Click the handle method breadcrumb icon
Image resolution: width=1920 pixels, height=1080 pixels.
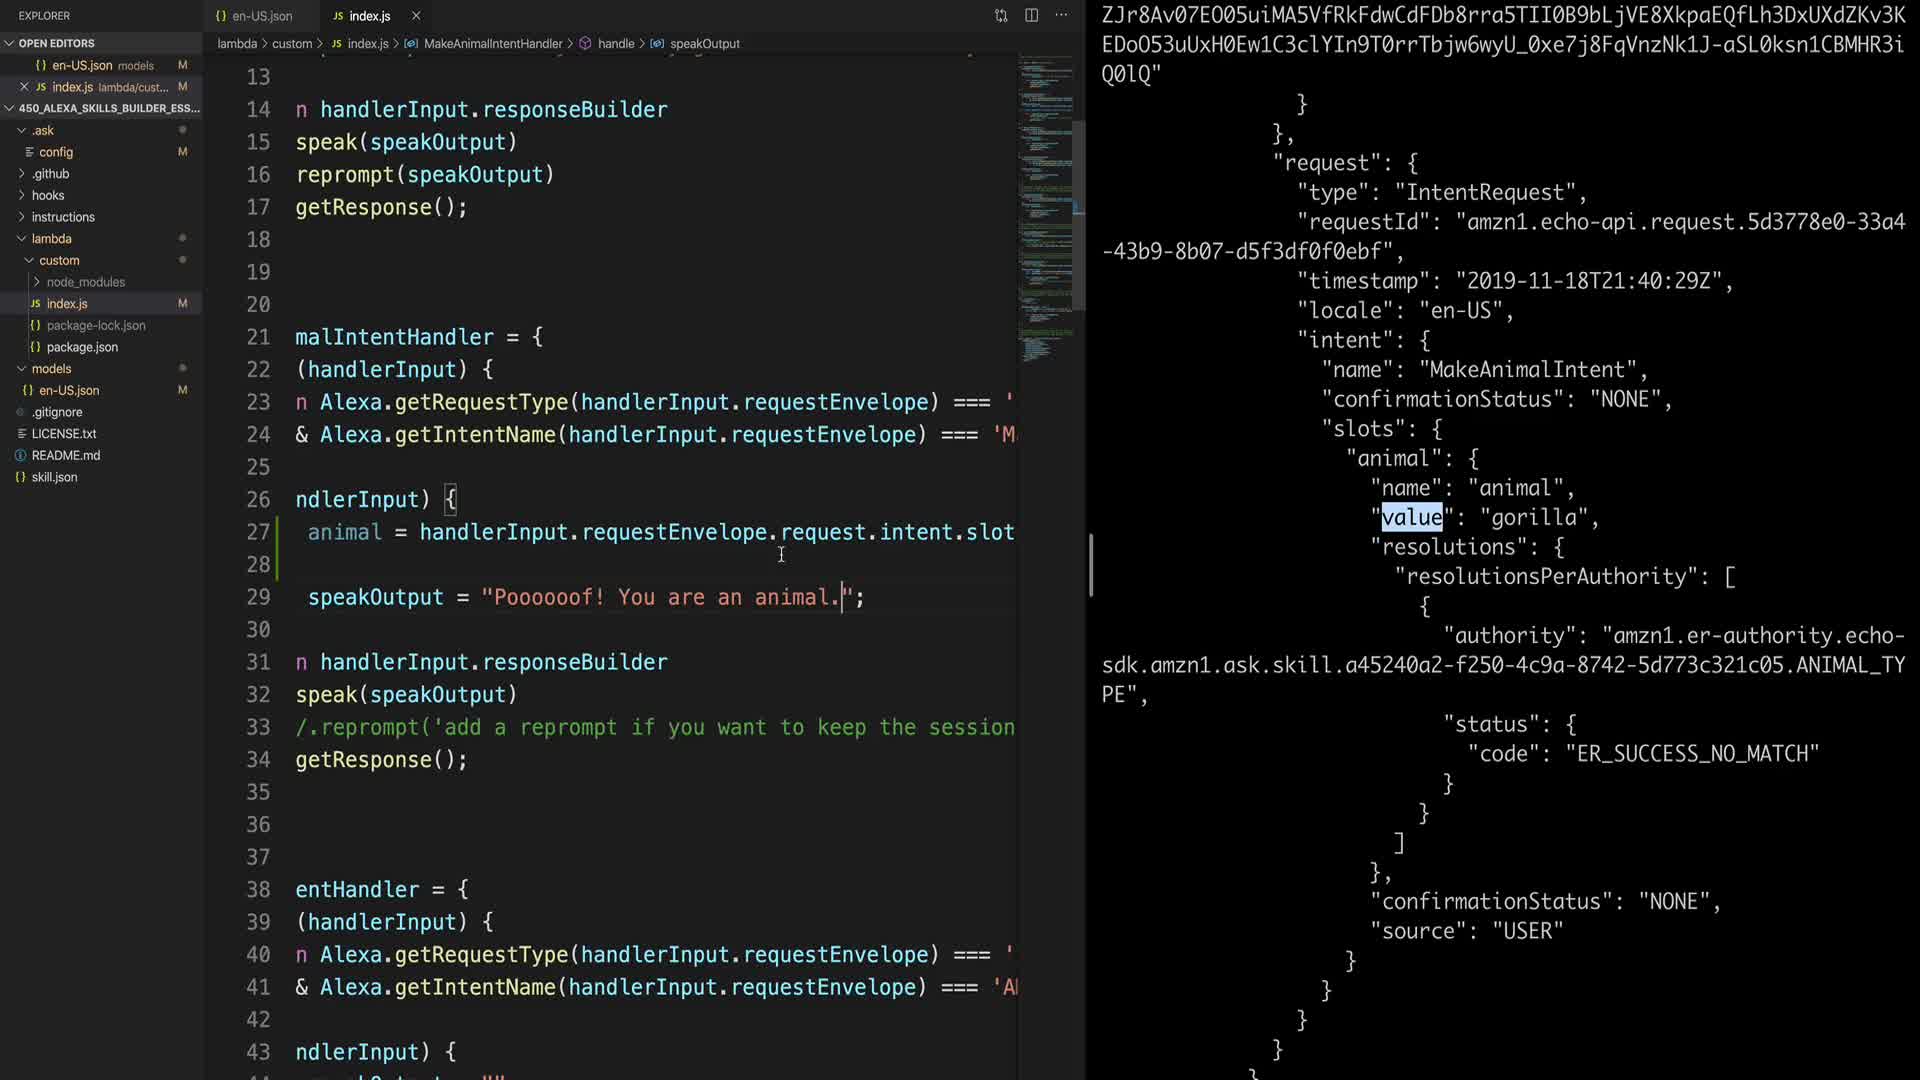(586, 44)
